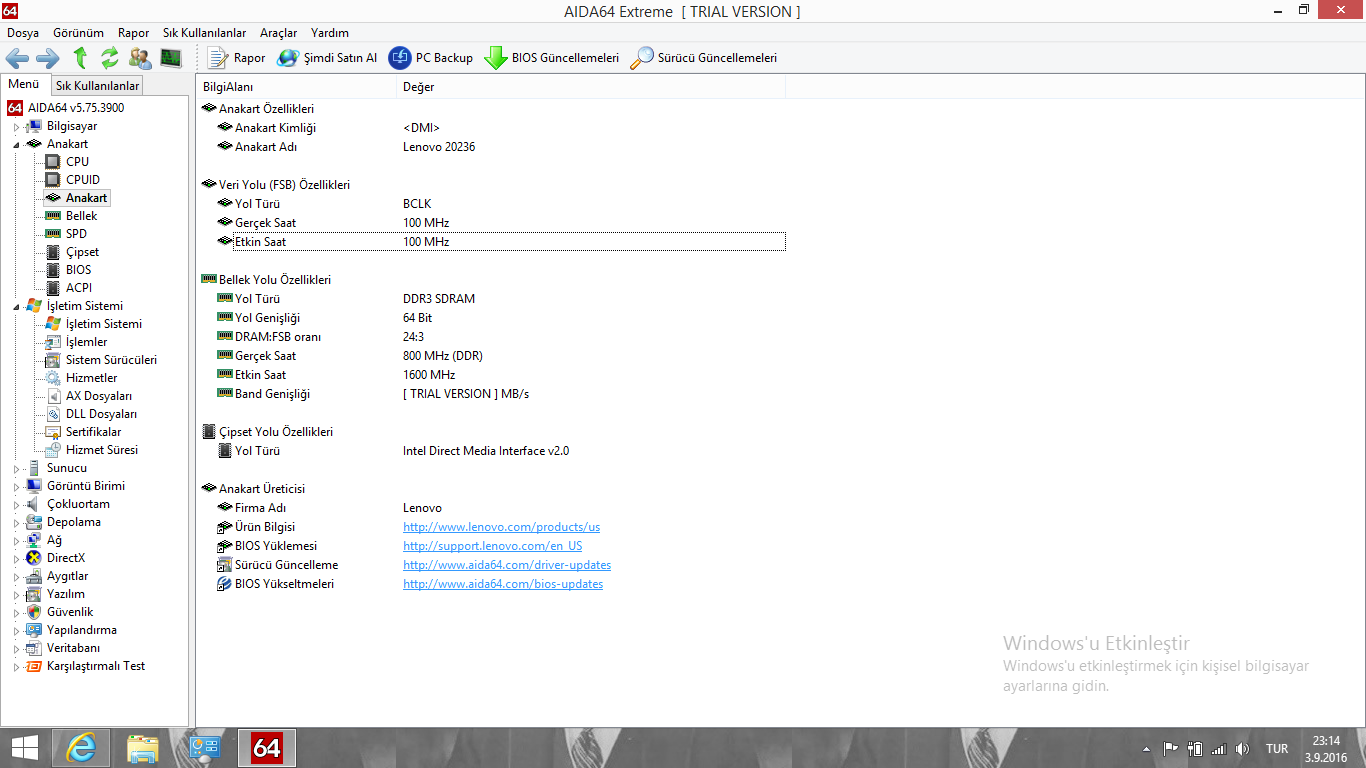Click Şimdi Satın Al toolbar button
1366x768 pixels.
coord(327,58)
